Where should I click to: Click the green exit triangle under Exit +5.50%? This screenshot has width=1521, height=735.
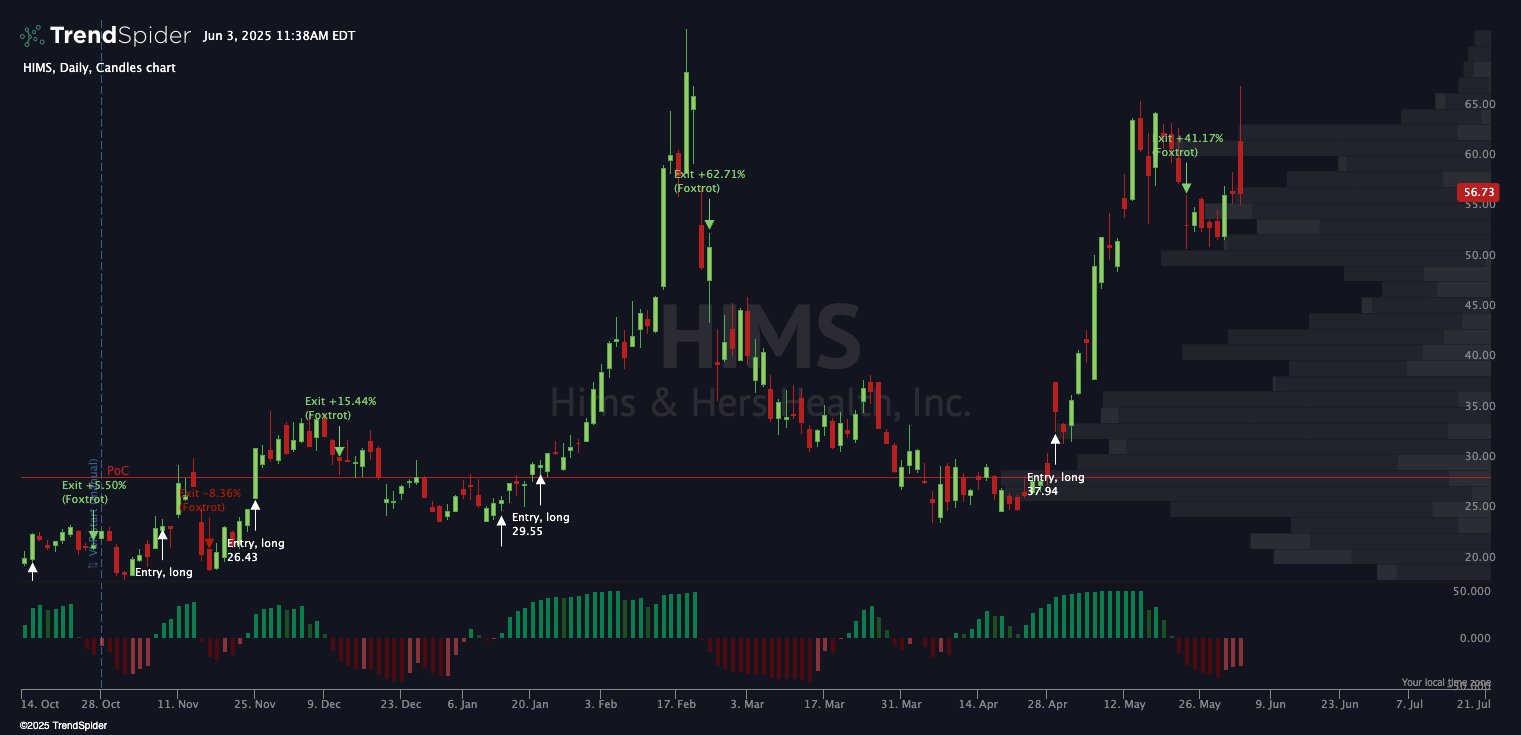click(94, 536)
